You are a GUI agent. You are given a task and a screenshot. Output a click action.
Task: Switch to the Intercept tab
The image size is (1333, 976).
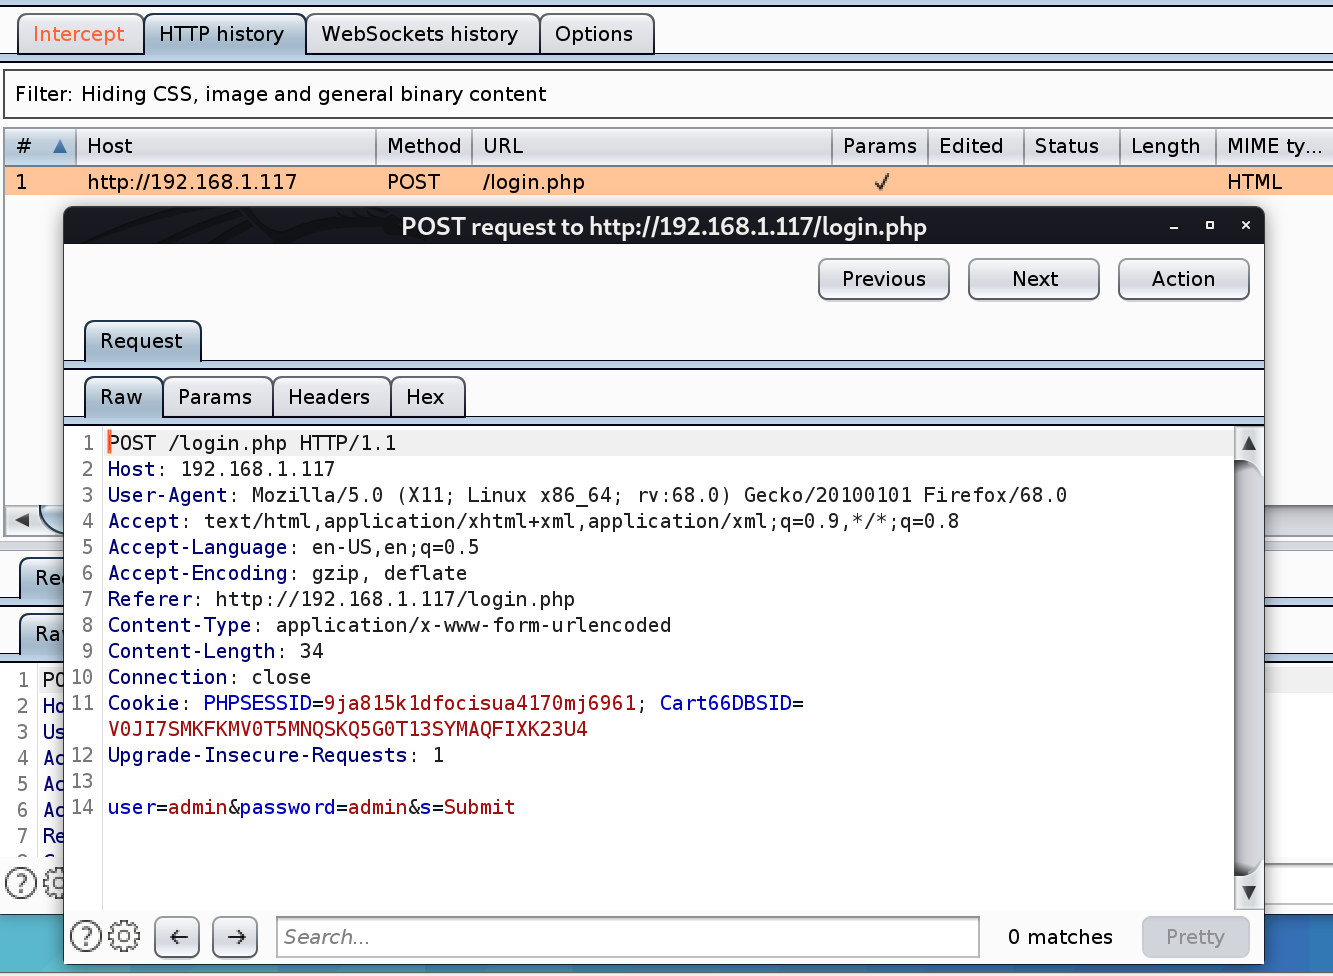pyautogui.click(x=79, y=34)
